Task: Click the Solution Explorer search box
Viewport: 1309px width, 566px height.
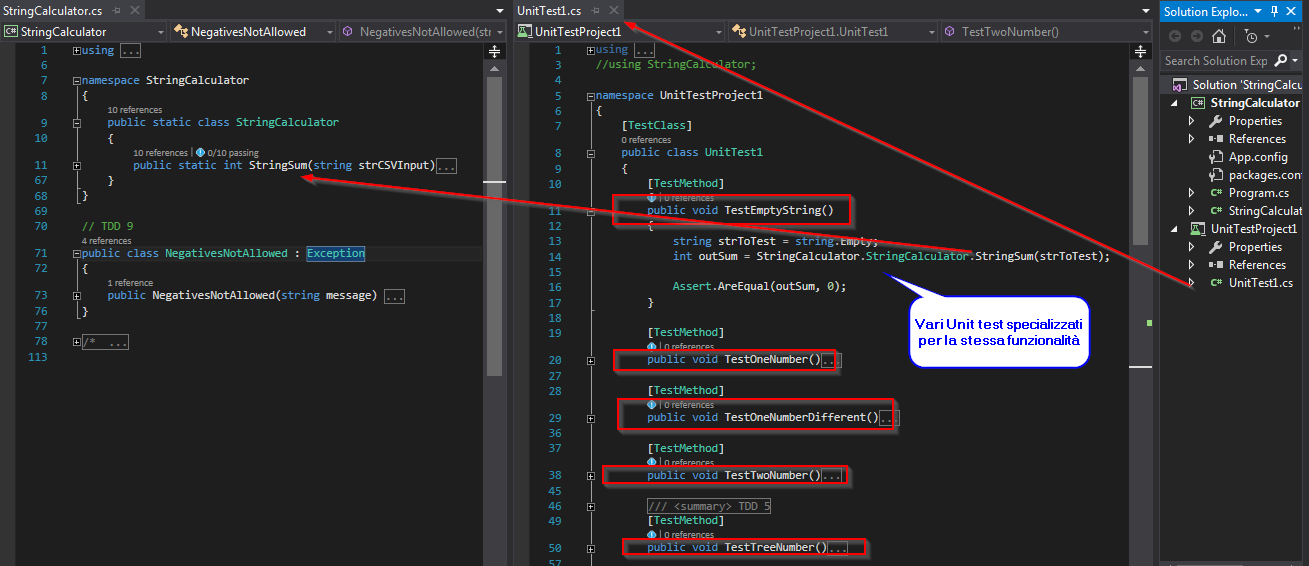Action: [1217, 61]
